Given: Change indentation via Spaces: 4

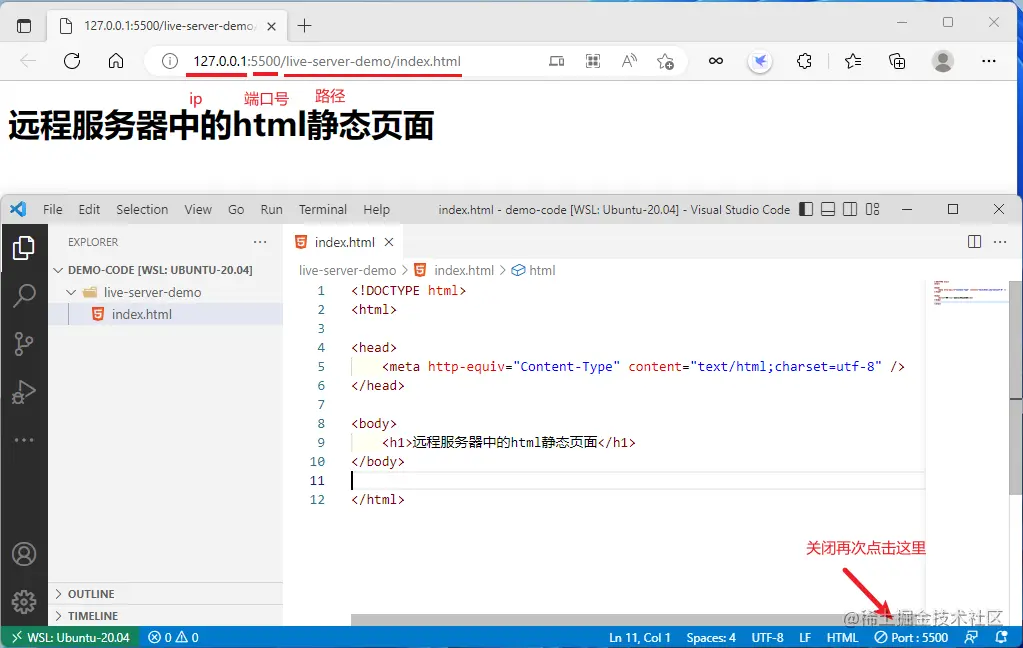Looking at the screenshot, I should point(710,638).
